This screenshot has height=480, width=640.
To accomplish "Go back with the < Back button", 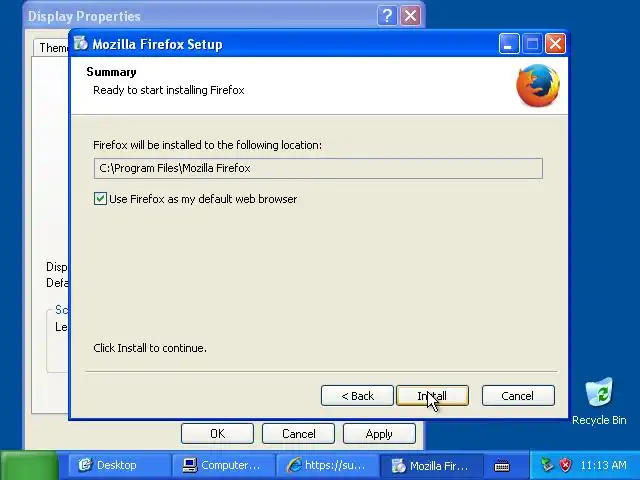I will 357,396.
